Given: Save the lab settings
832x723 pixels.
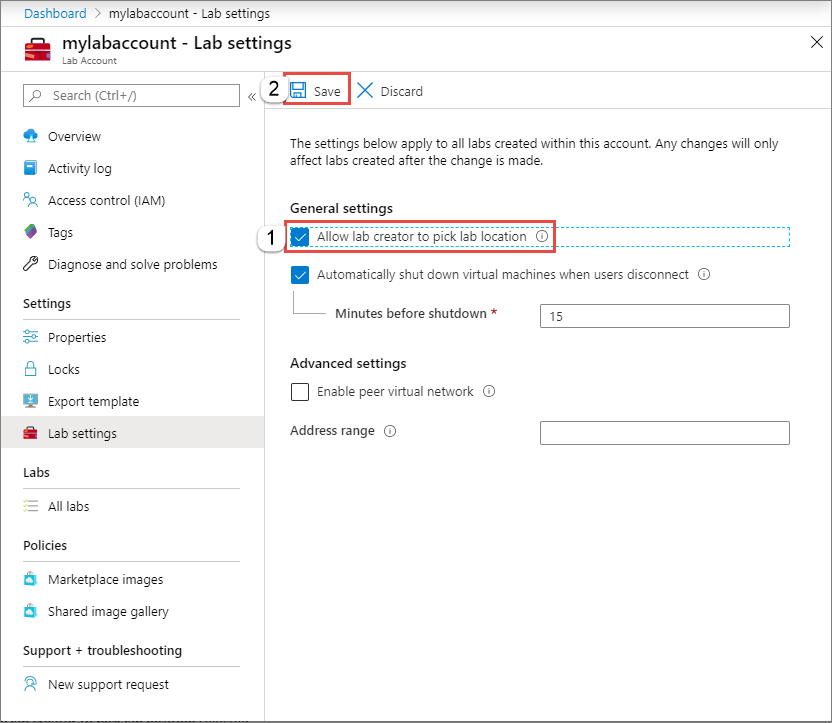Looking at the screenshot, I should 317,91.
